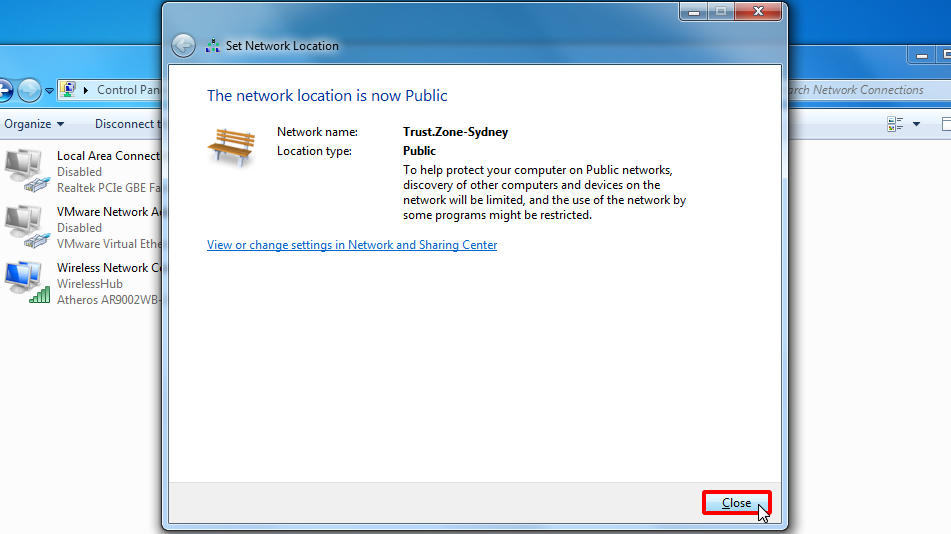
Task: Click the park bench Public network icon
Action: [x=230, y=146]
